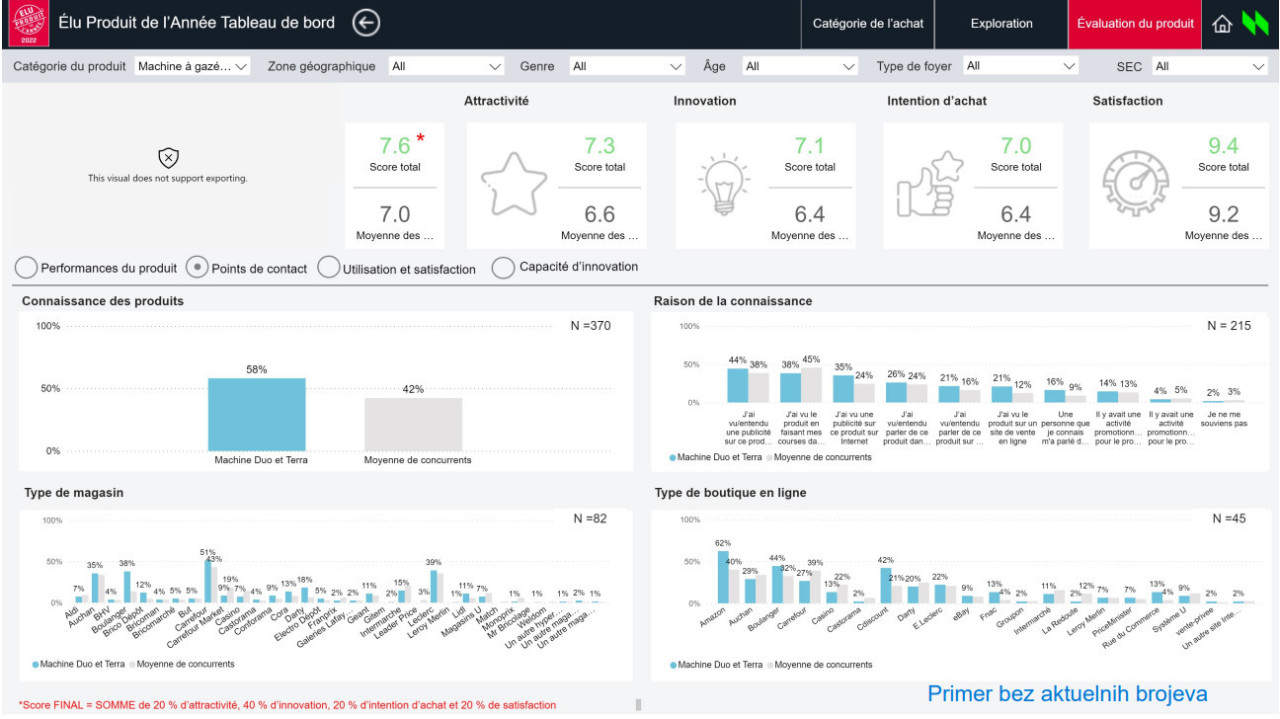Open the Exploration tab

tap(1001, 24)
